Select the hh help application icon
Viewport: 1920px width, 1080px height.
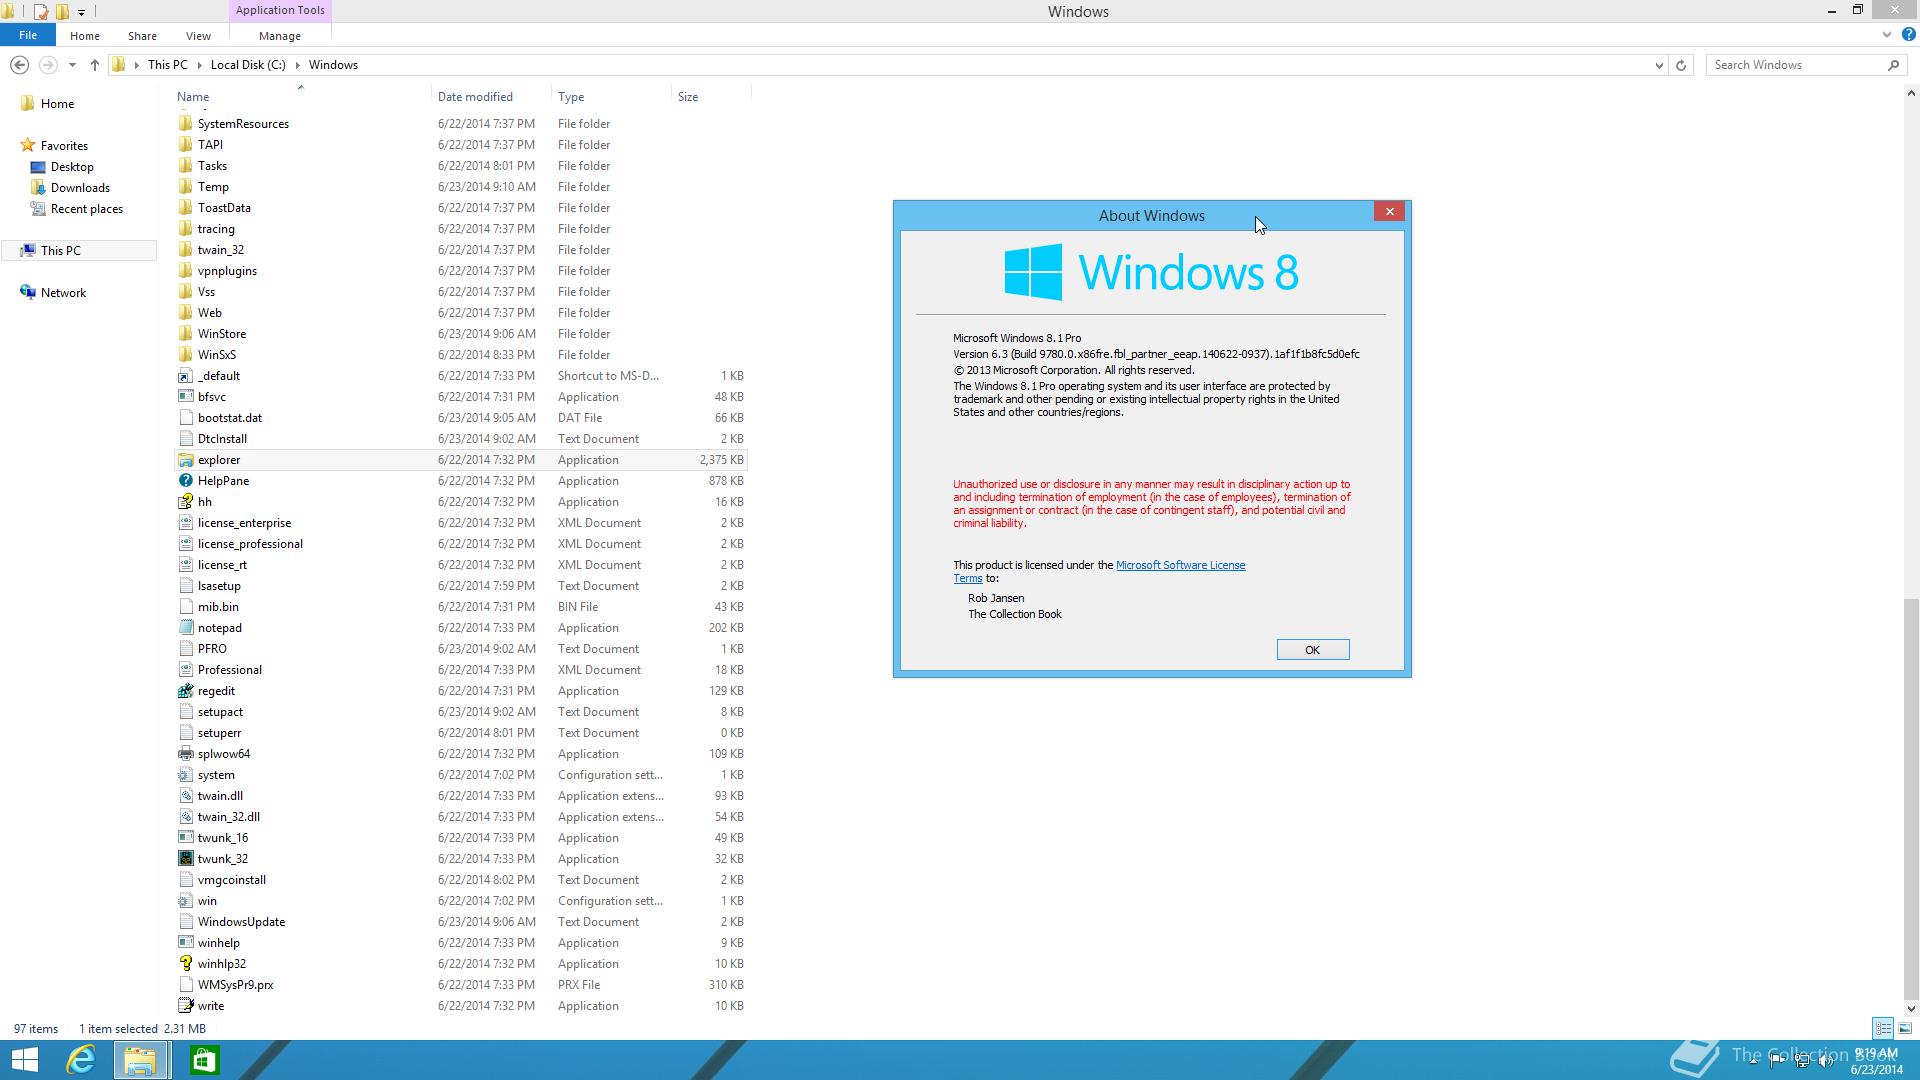pyautogui.click(x=185, y=502)
